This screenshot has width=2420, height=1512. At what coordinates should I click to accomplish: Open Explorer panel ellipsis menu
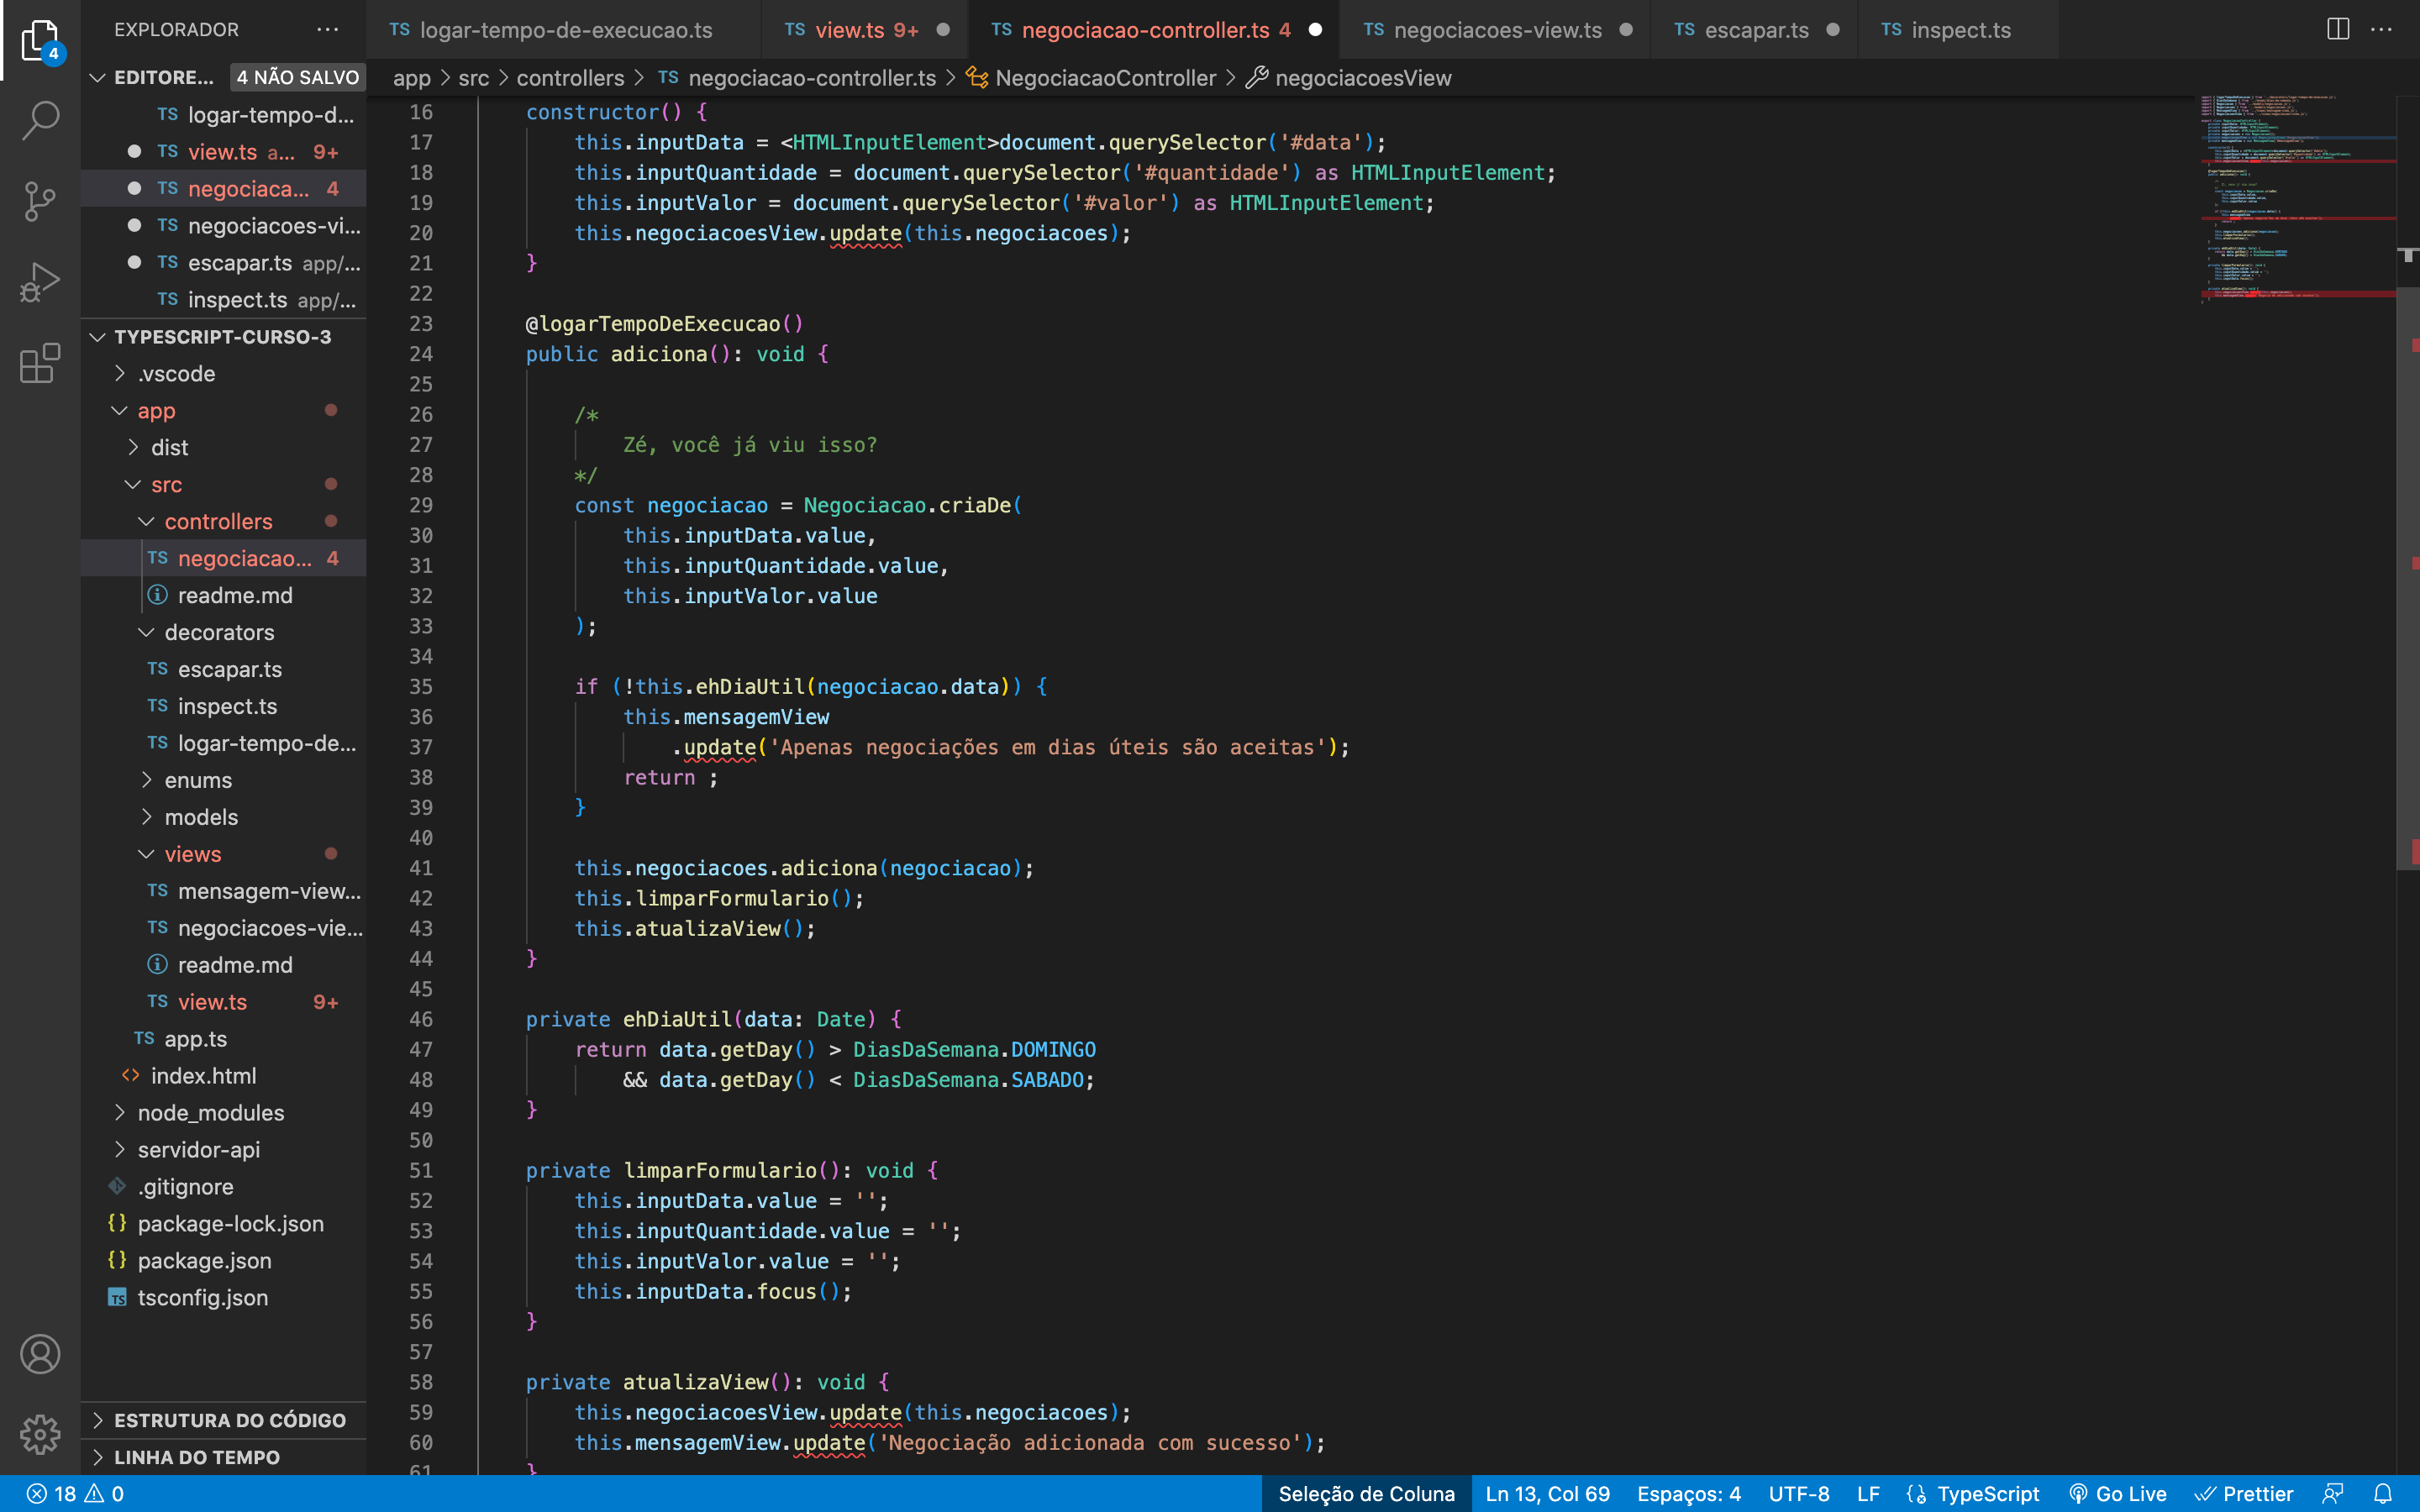coord(328,30)
